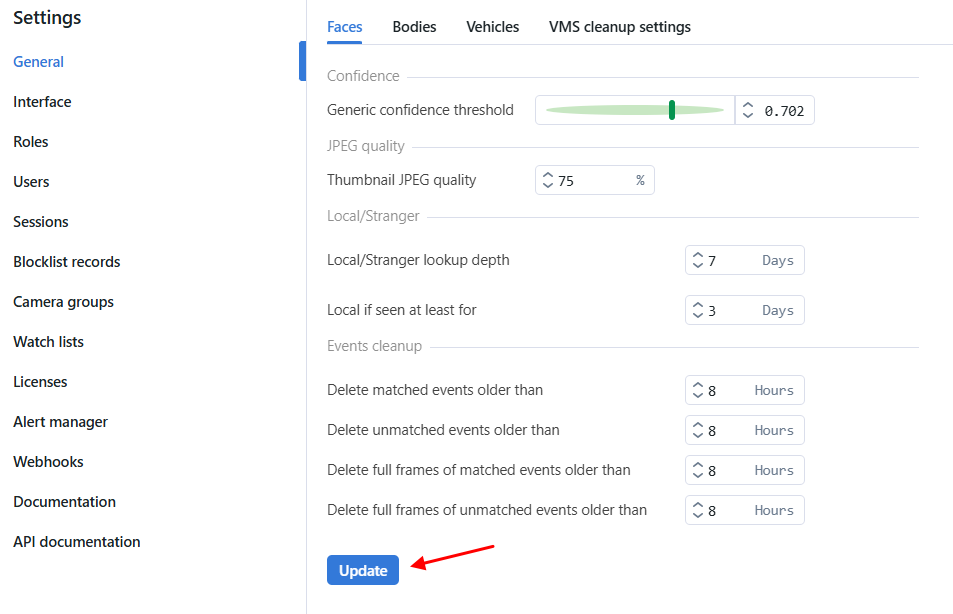The height and width of the screenshot is (614, 953).
Task: Click stepper for Delete matched events older than
Action: click(x=697, y=390)
